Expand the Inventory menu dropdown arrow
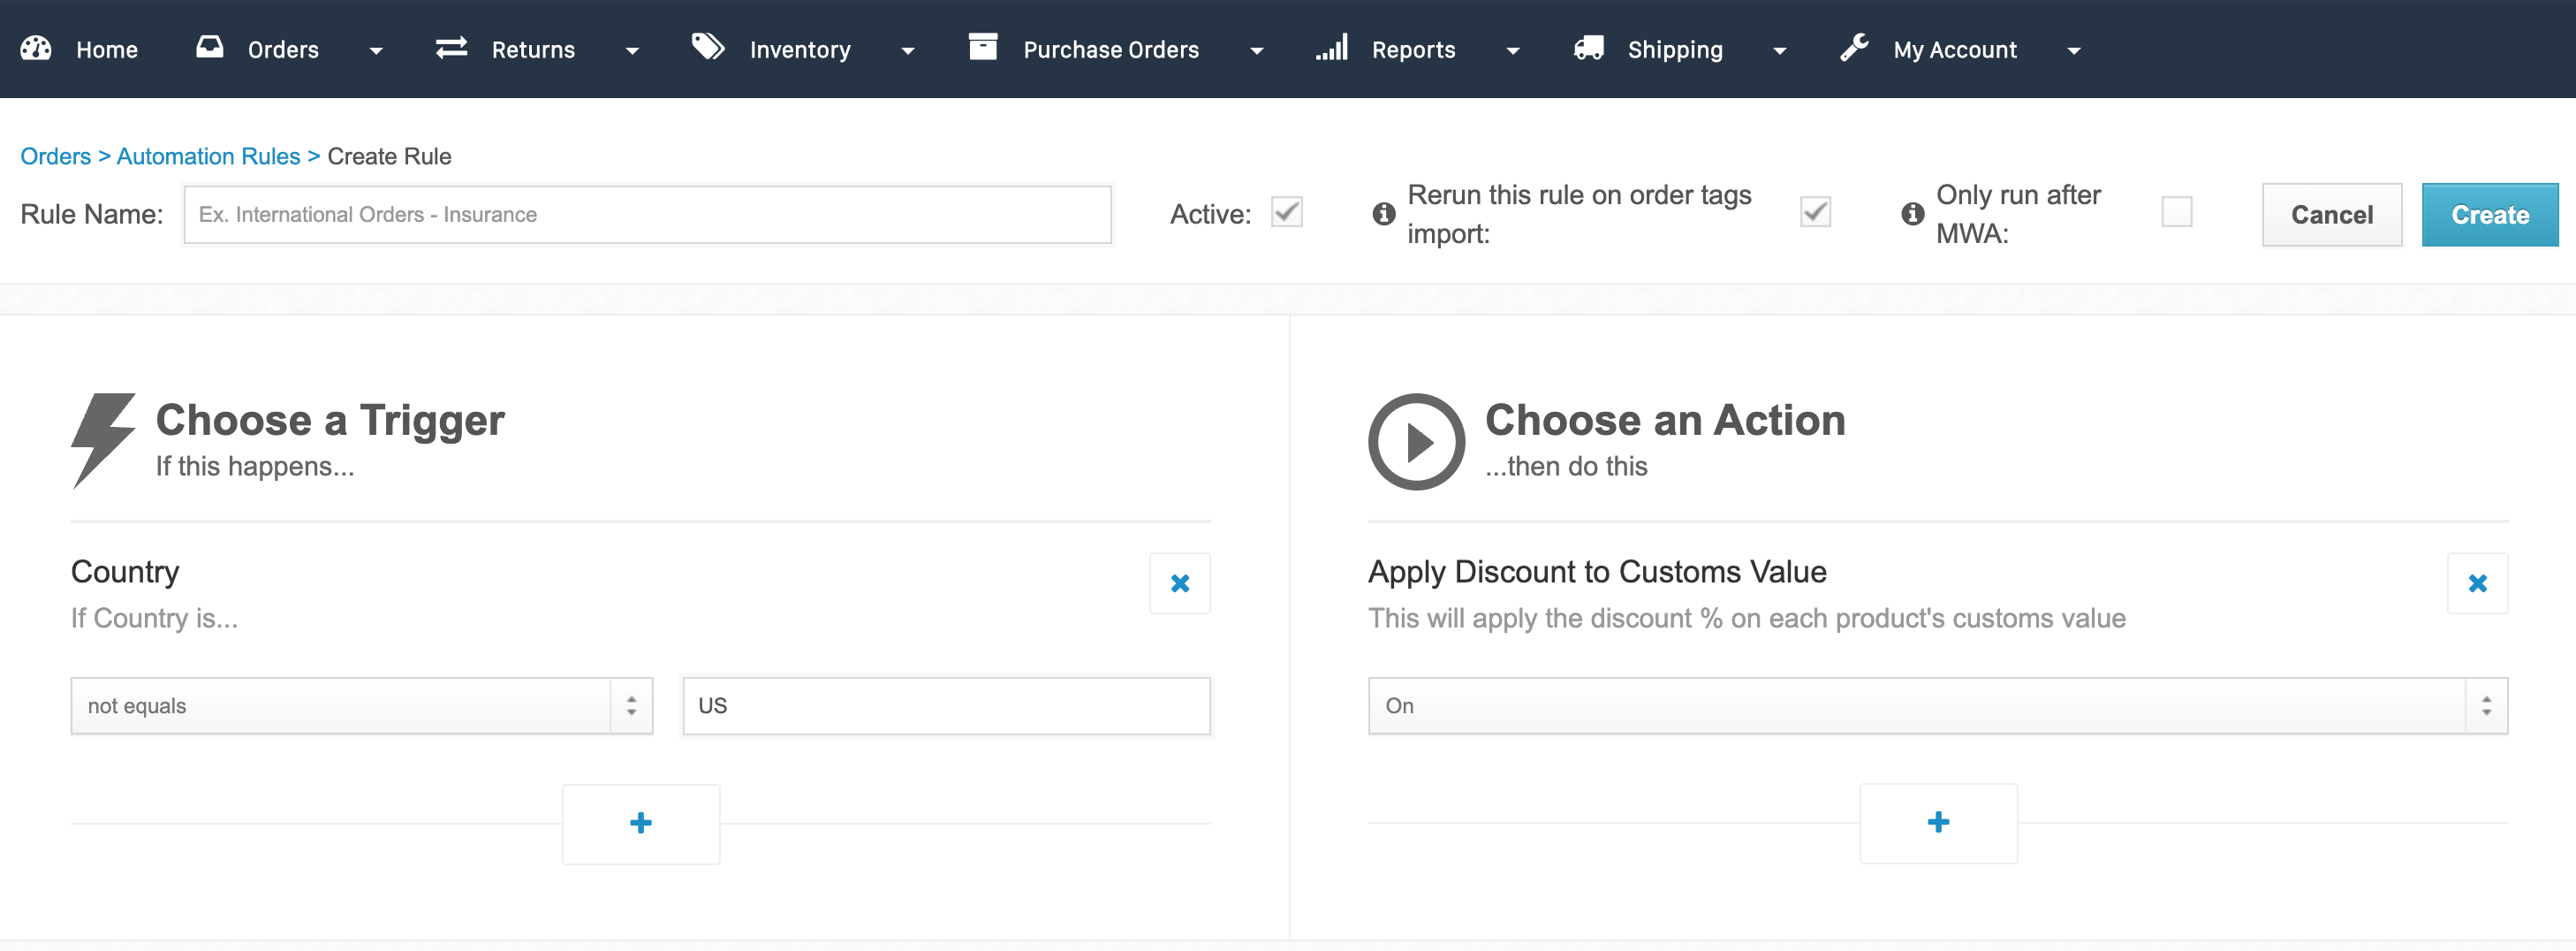 908,51
